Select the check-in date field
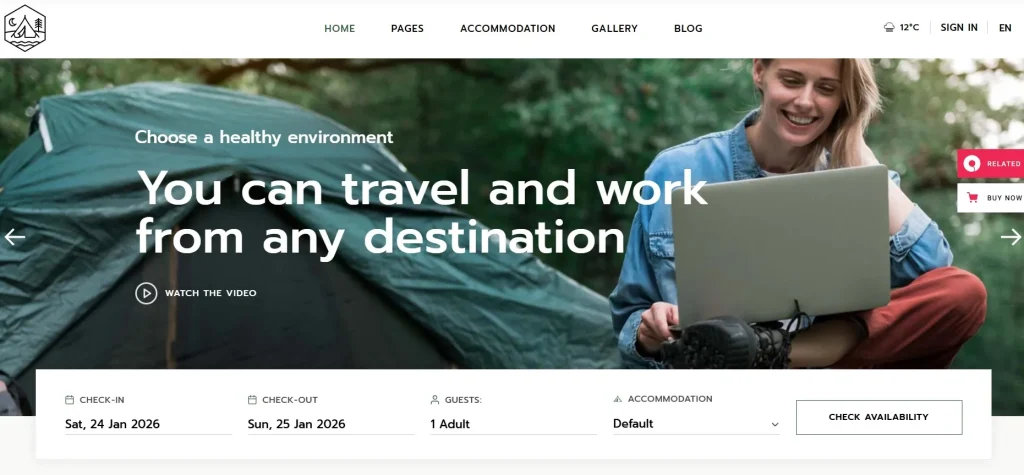Image resolution: width=1024 pixels, height=475 pixels. click(148, 424)
